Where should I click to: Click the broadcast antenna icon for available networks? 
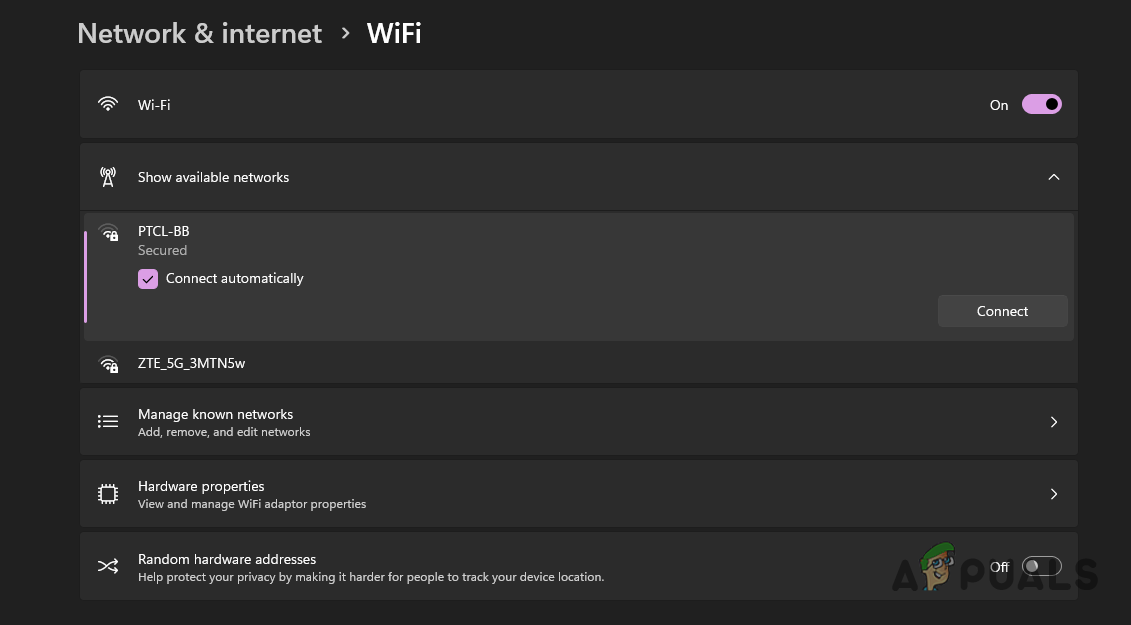[108, 176]
